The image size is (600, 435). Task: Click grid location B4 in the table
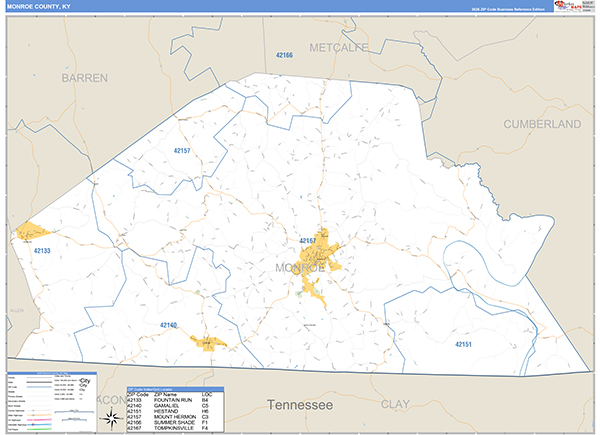tap(205, 400)
